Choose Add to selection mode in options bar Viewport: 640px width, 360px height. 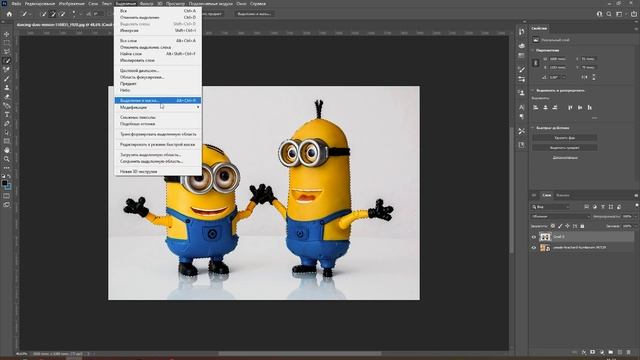click(x=53, y=14)
